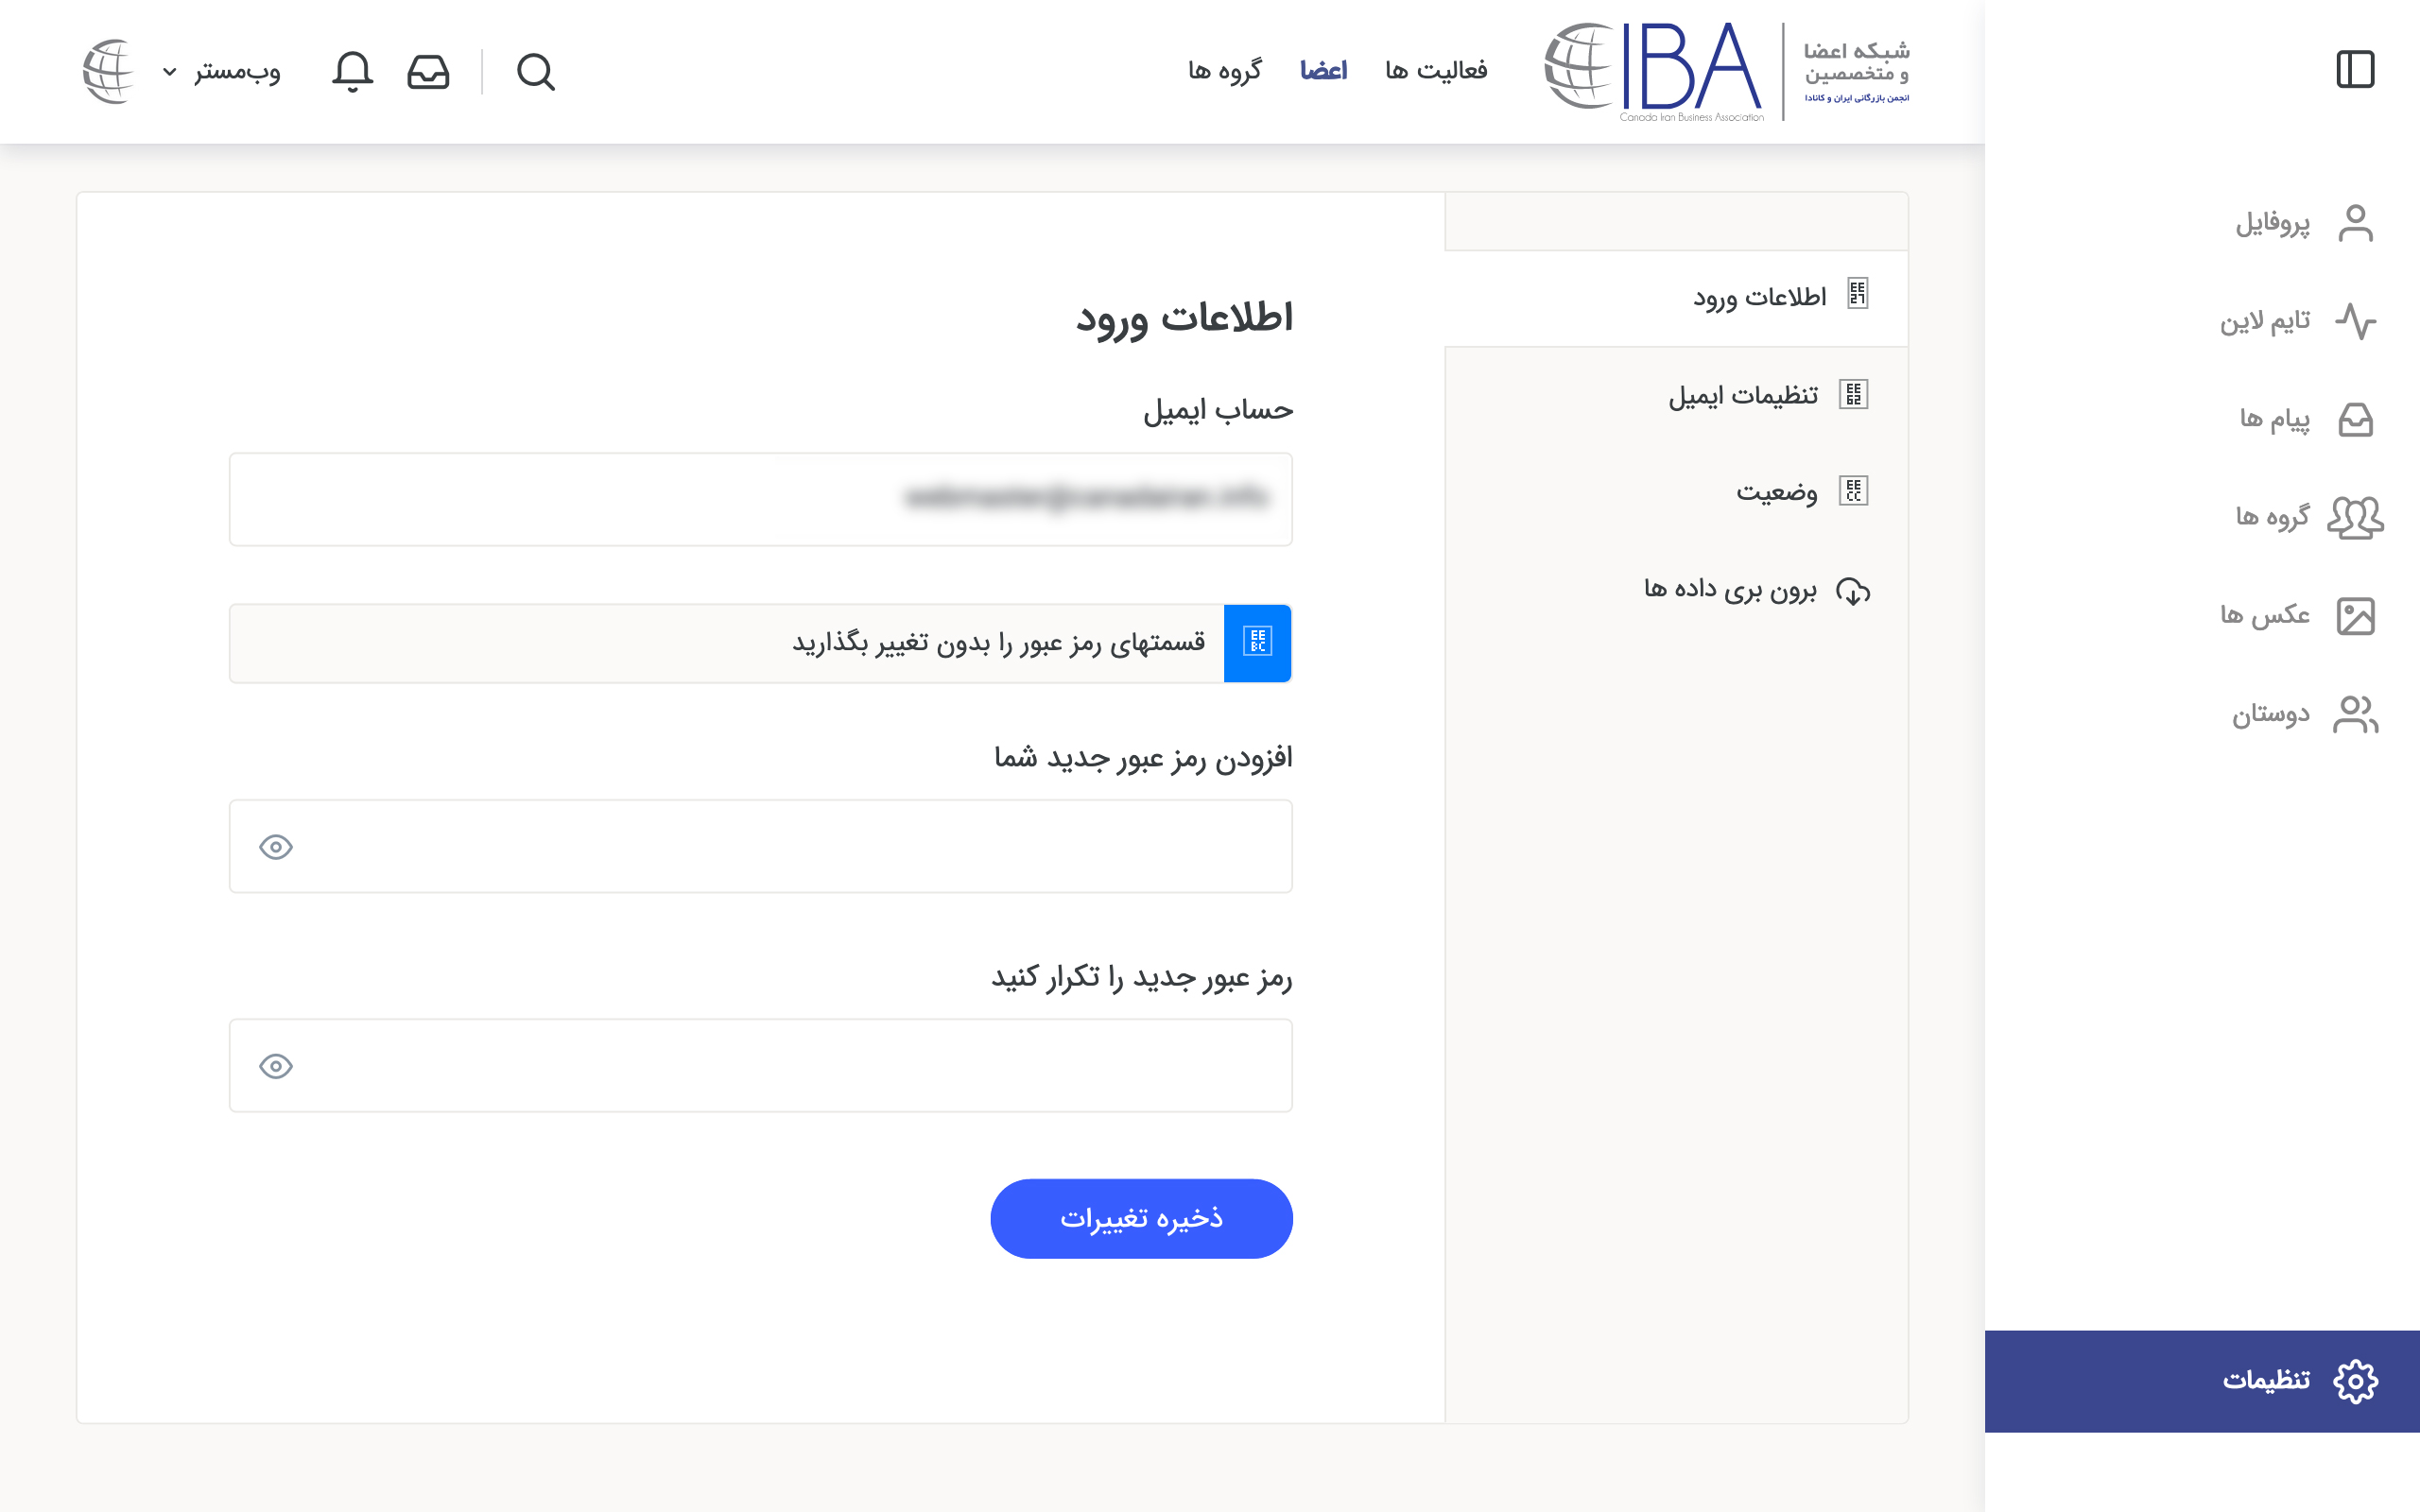Screen dimensions: 2420x1512
Task: Click the search magnifier icon
Action: click(535, 72)
